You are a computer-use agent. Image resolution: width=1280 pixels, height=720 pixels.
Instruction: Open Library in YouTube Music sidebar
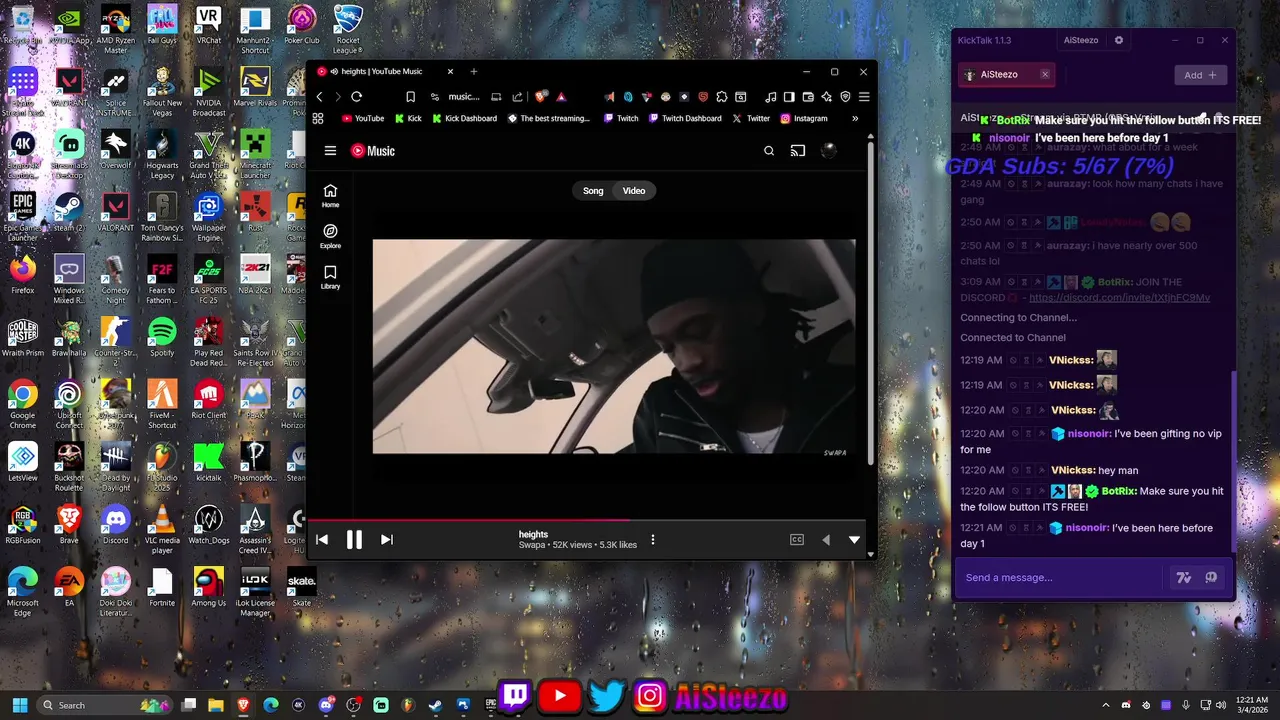coord(330,278)
